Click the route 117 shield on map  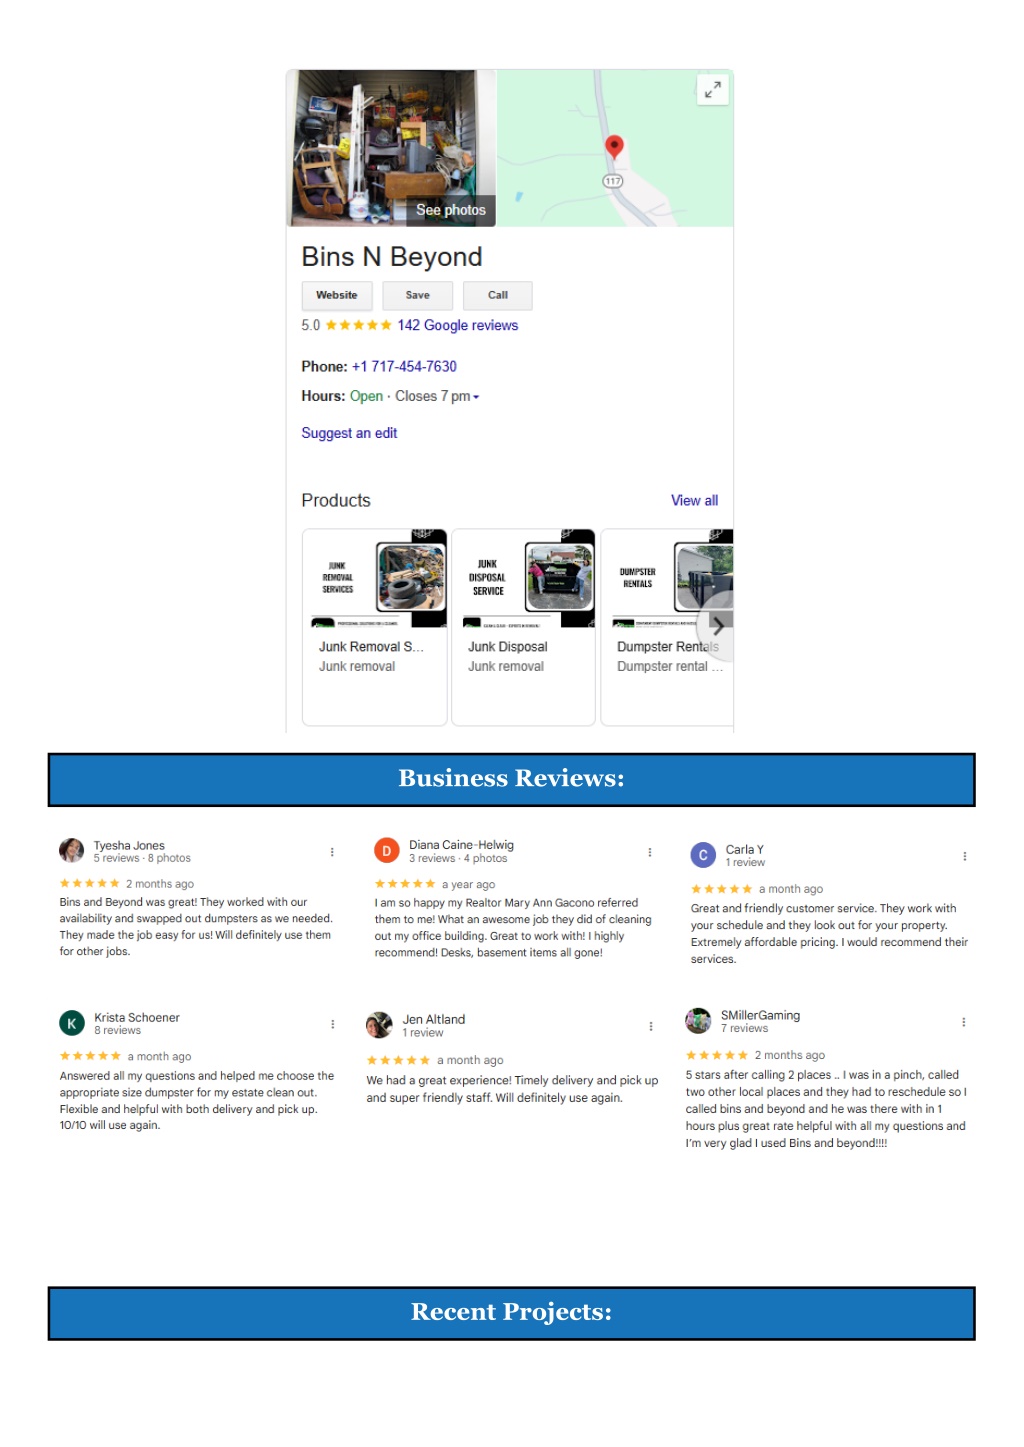coord(613,181)
